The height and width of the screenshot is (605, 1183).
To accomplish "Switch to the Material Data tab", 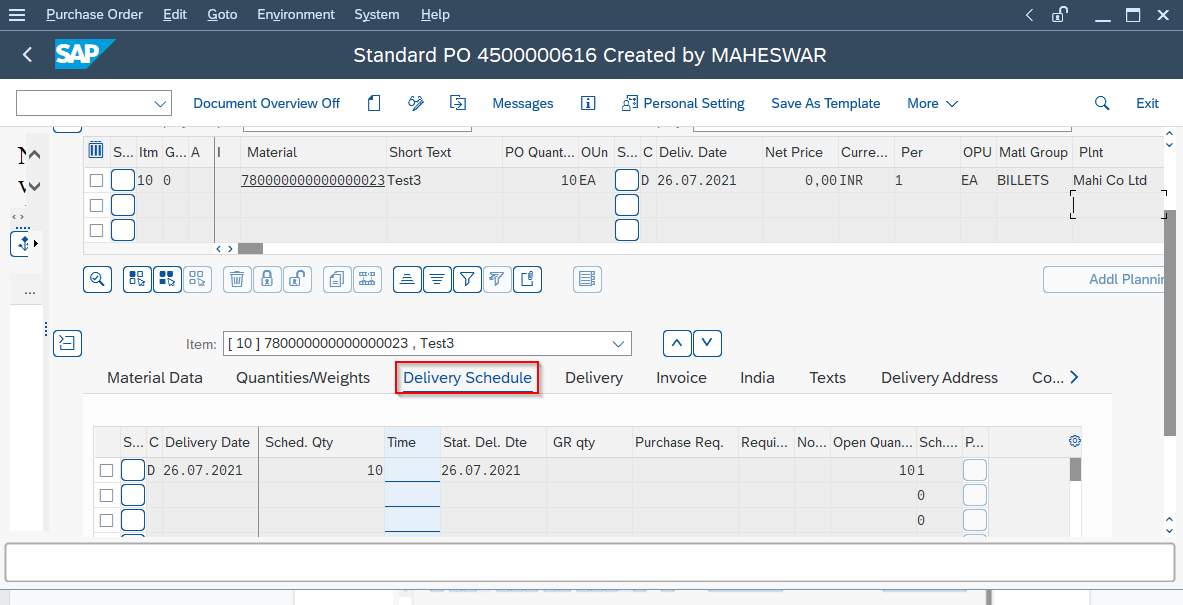I will pyautogui.click(x=155, y=378).
